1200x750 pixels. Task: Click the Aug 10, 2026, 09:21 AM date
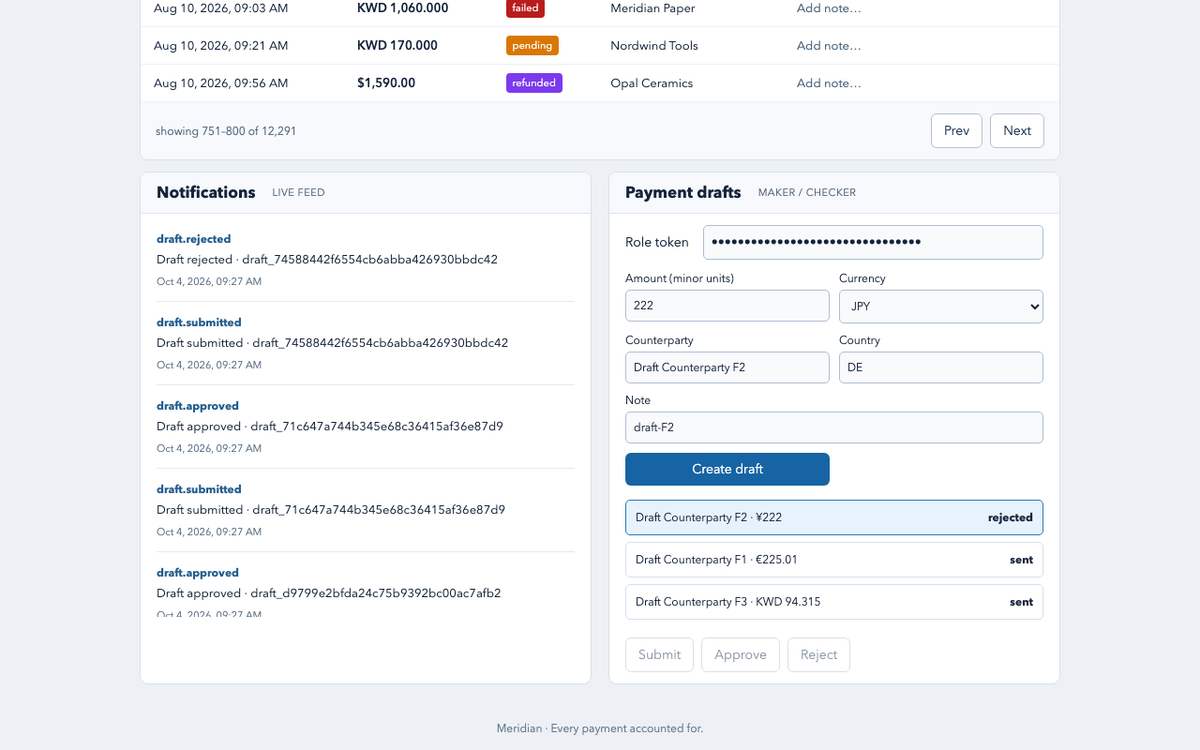coord(221,46)
